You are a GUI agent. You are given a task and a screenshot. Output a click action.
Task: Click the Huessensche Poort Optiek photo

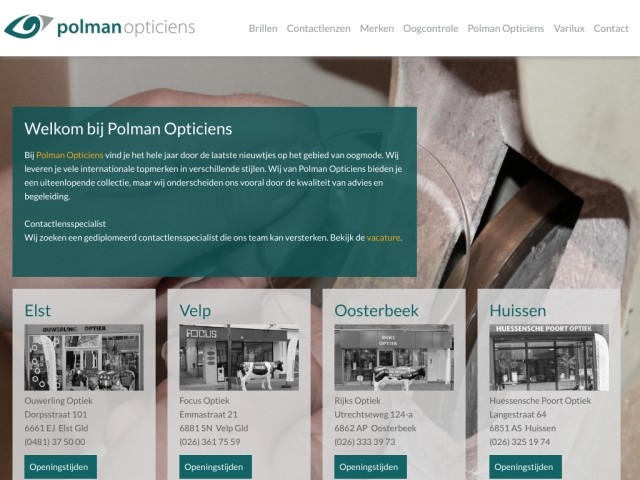click(549, 358)
